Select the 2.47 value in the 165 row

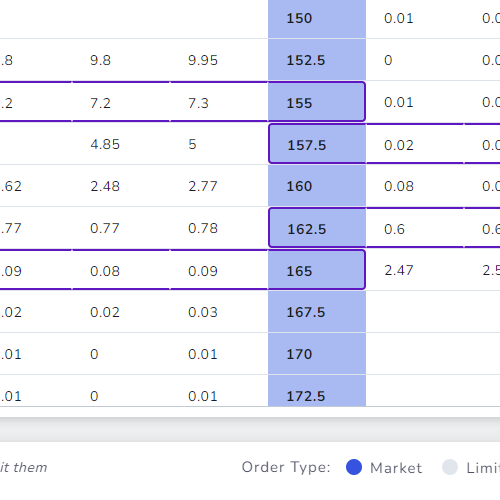(x=399, y=270)
